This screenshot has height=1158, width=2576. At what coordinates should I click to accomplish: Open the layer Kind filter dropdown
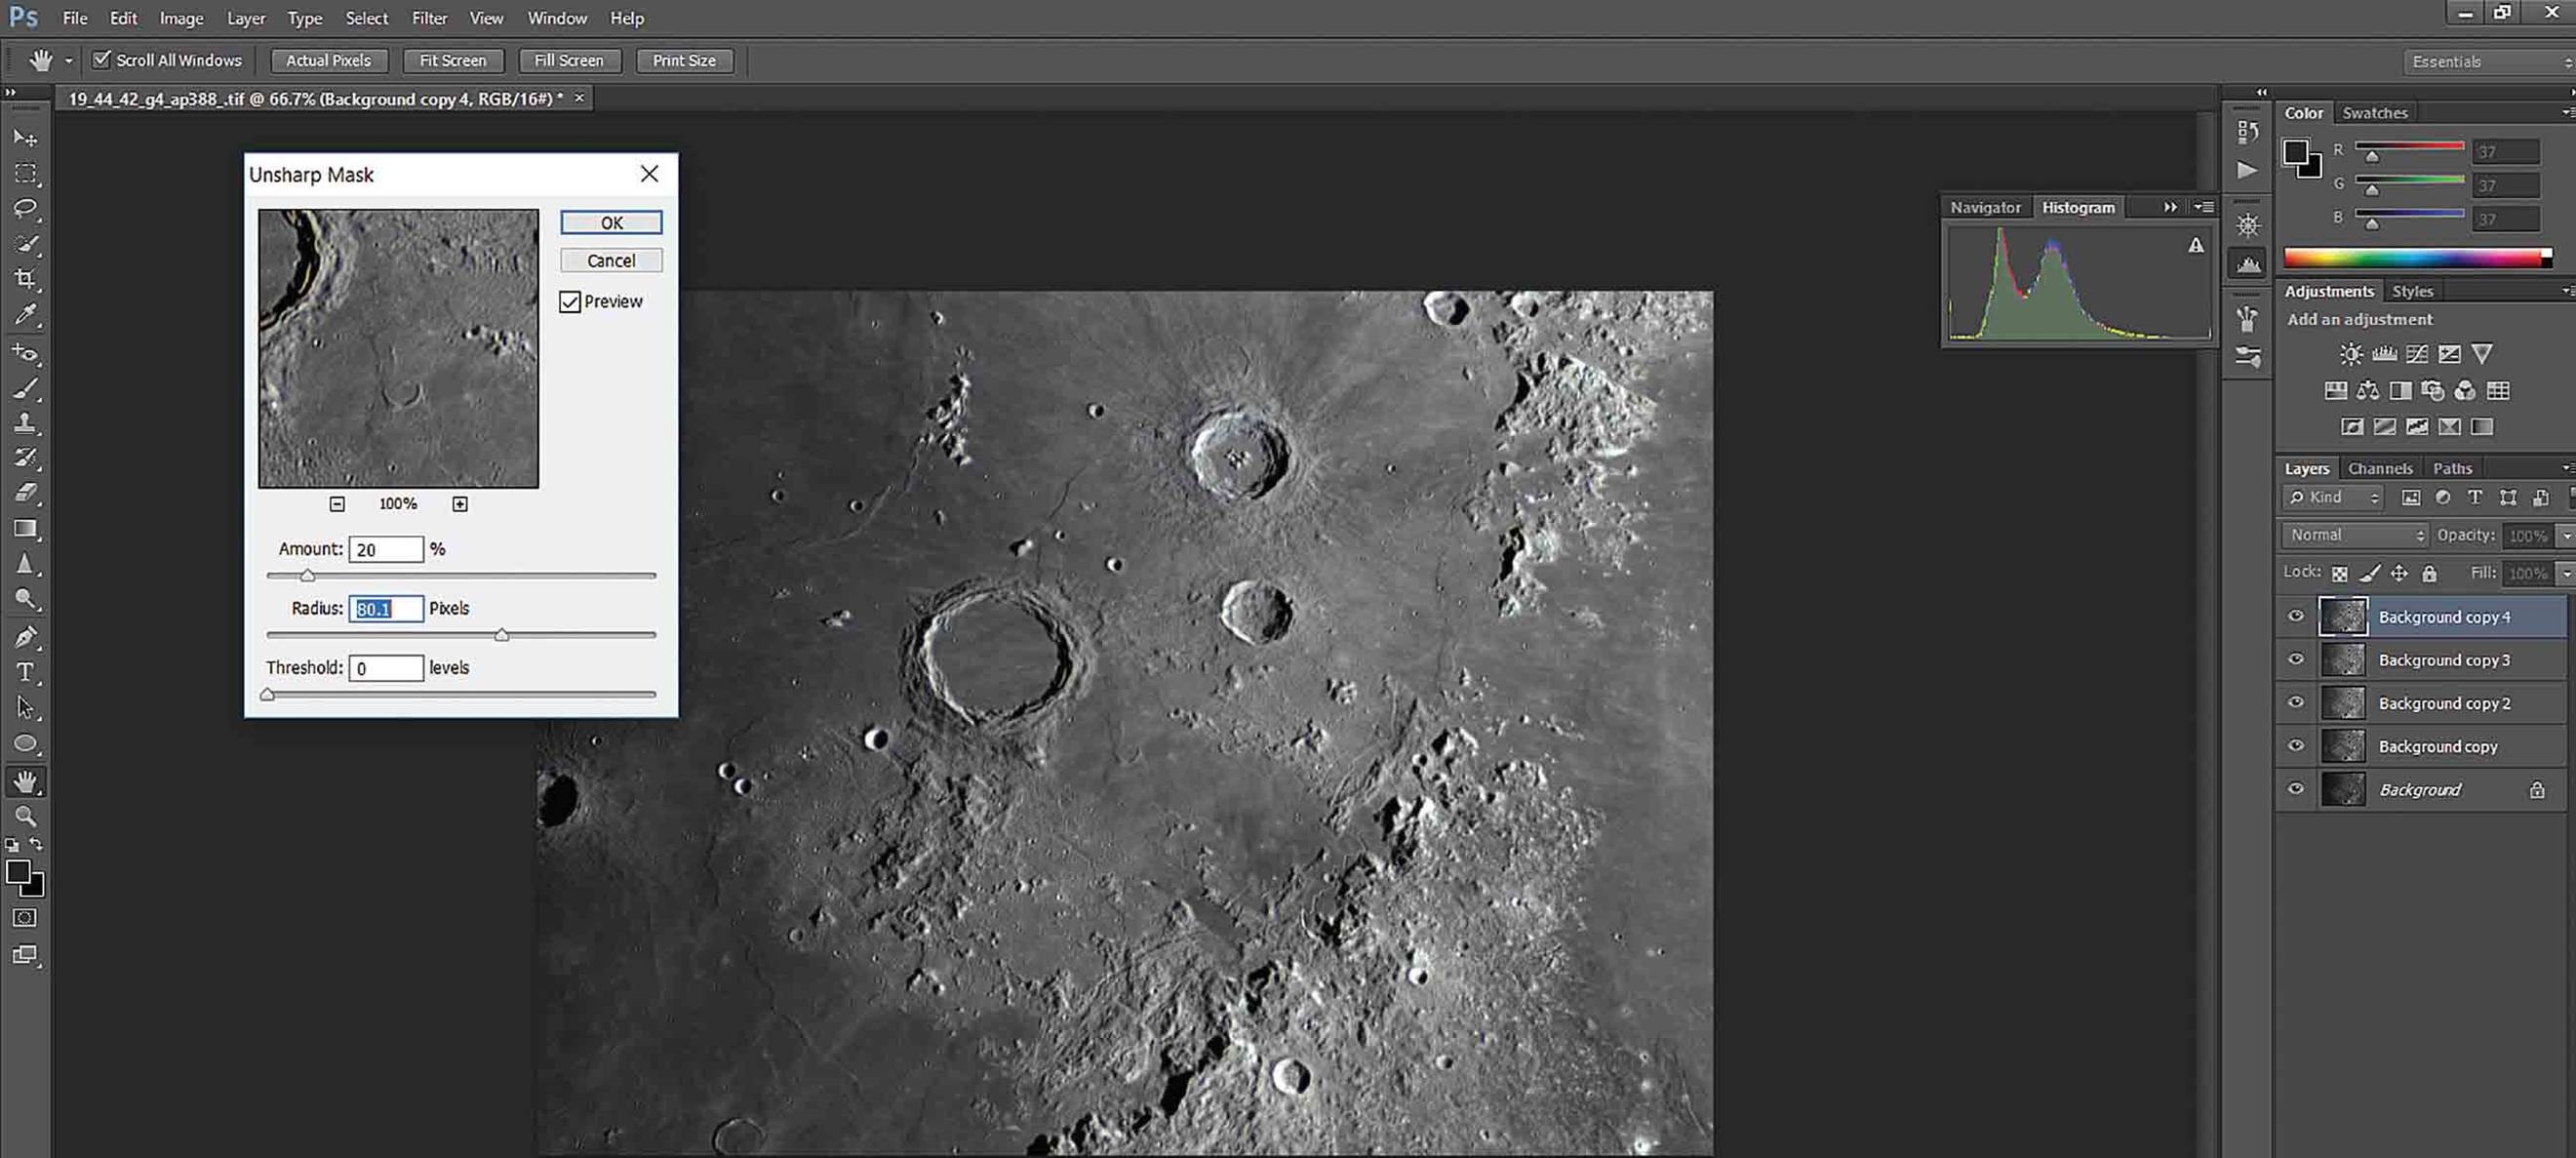(x=2334, y=497)
